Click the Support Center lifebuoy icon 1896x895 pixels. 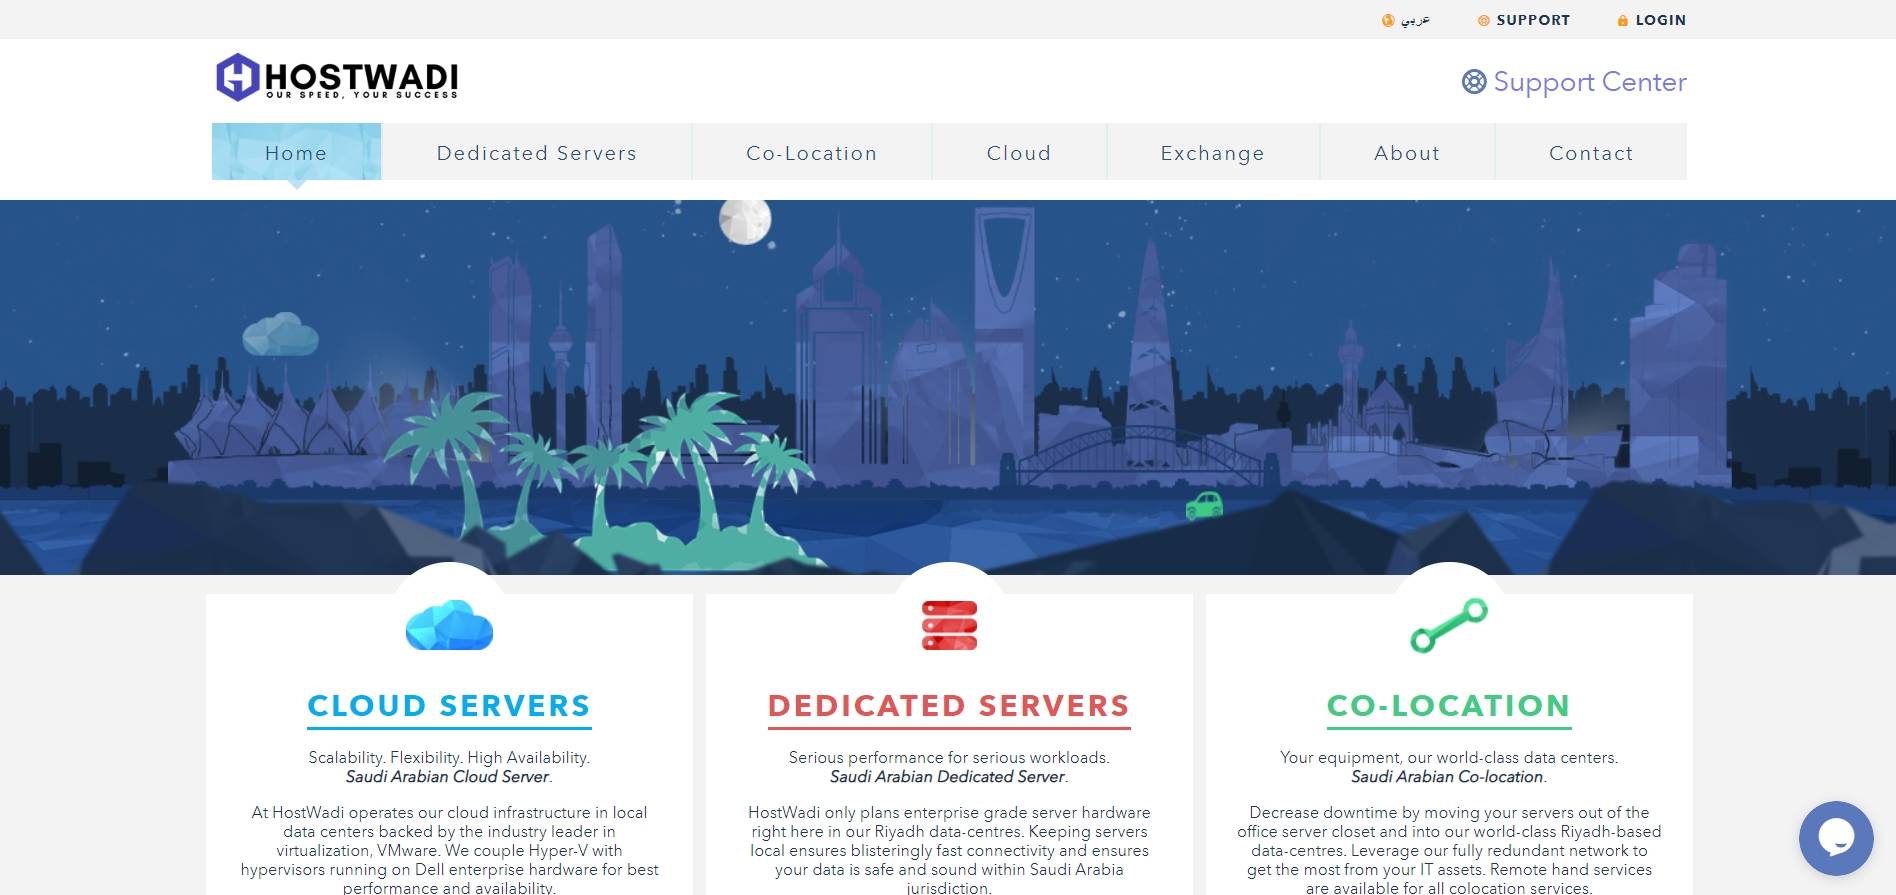point(1474,82)
